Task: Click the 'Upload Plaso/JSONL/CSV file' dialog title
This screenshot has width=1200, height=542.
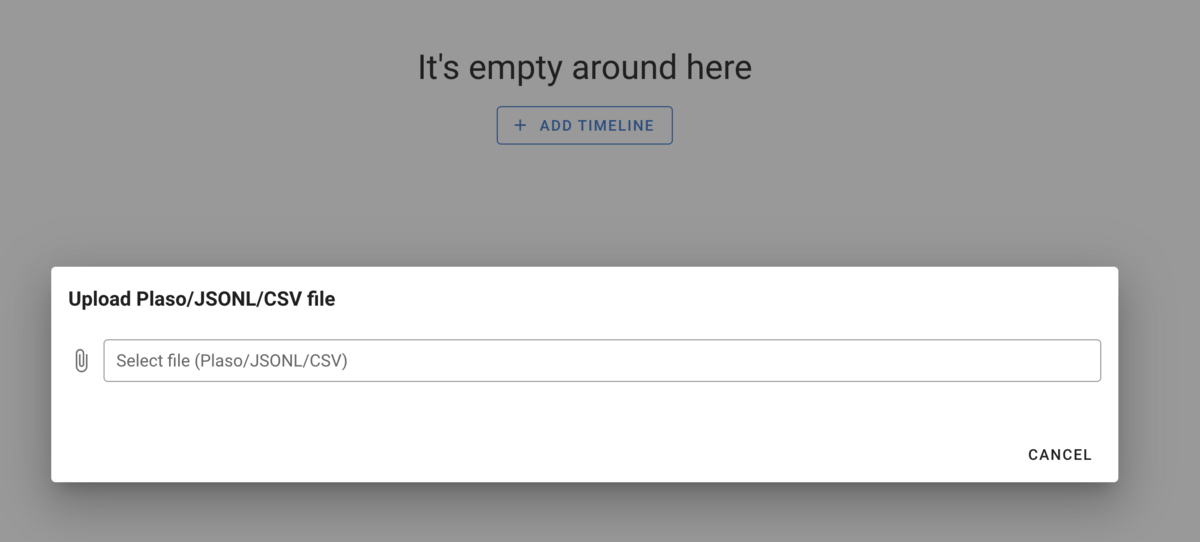Action: [202, 299]
